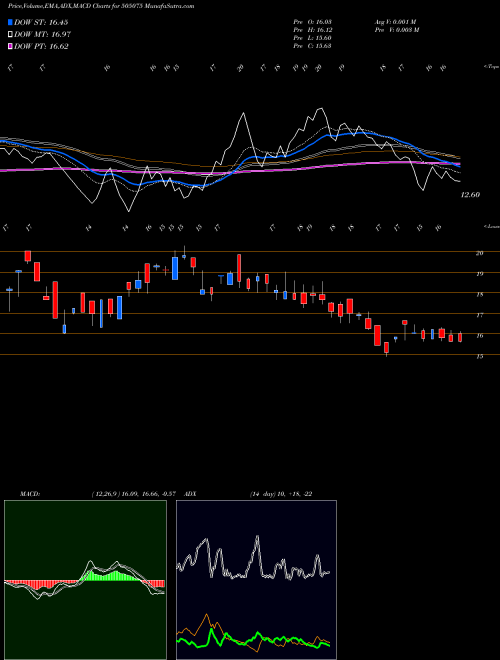
Task: Click the 'Pre L: 15.60' low value
Action: 312,38
